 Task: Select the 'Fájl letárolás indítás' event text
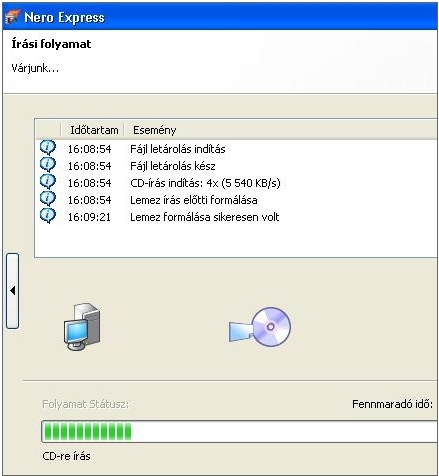click(x=178, y=149)
